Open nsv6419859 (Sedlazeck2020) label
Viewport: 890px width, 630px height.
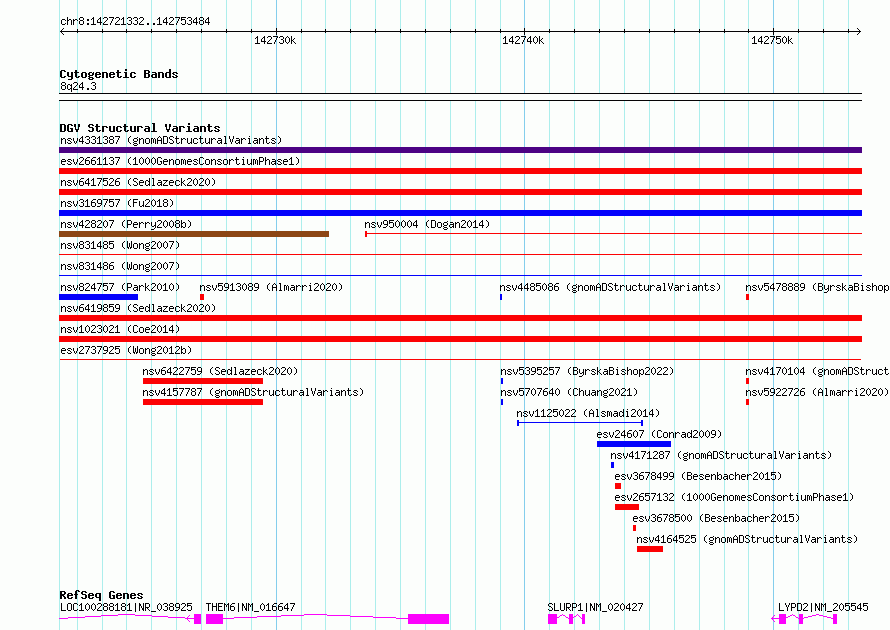point(138,308)
